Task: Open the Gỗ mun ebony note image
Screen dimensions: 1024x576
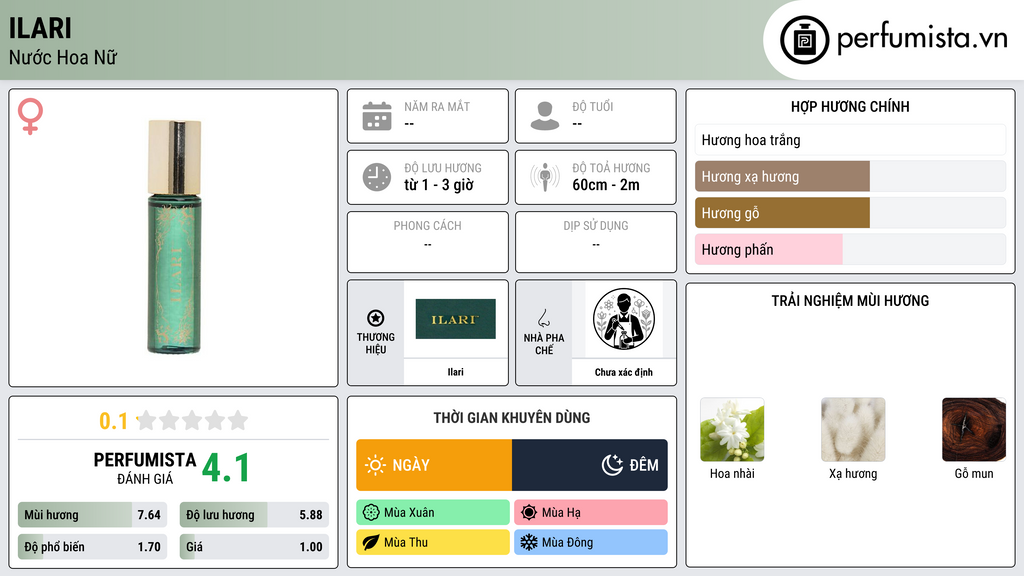Action: point(974,430)
